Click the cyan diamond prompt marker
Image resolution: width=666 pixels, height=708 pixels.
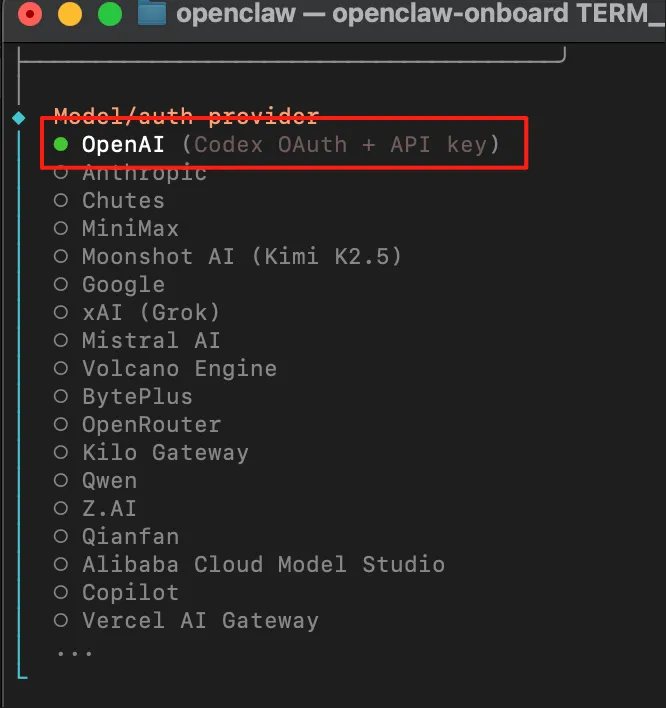coord(18,118)
